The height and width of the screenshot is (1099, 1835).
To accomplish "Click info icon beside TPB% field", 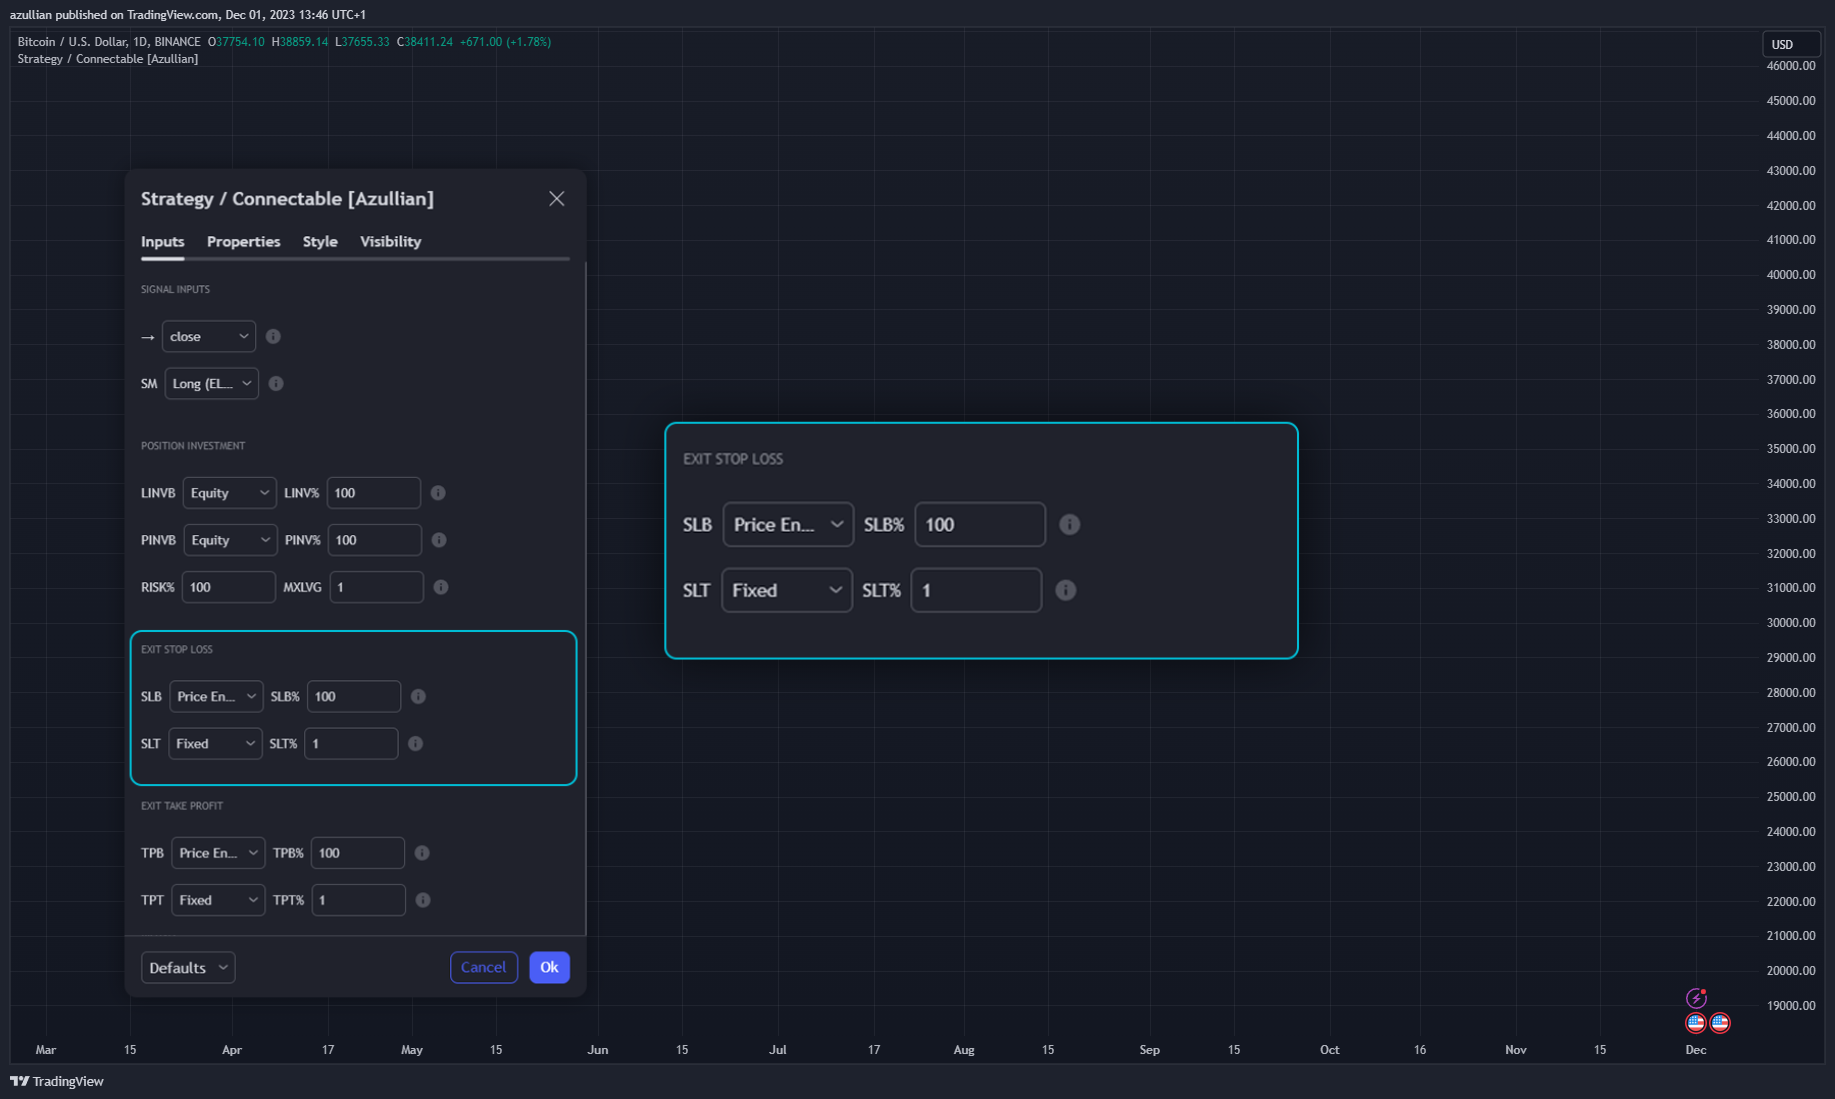I will [x=422, y=853].
